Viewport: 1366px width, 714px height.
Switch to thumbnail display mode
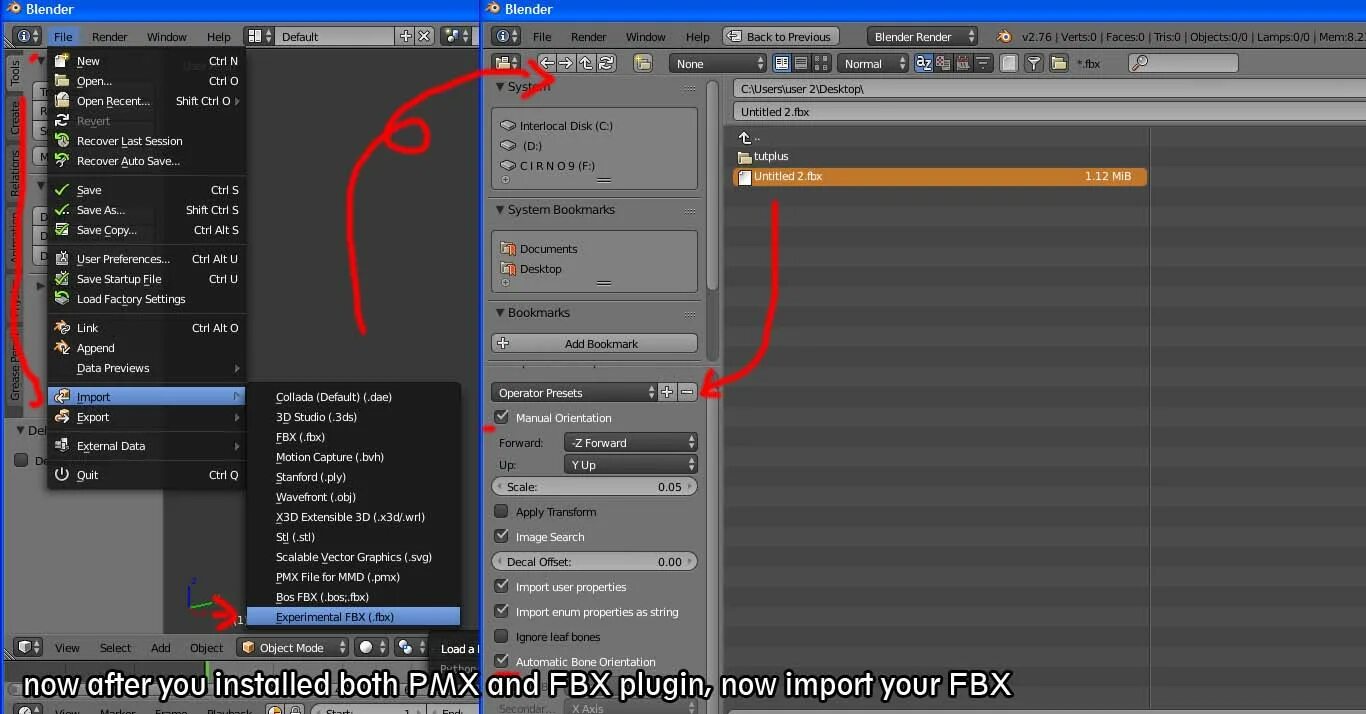(x=821, y=63)
